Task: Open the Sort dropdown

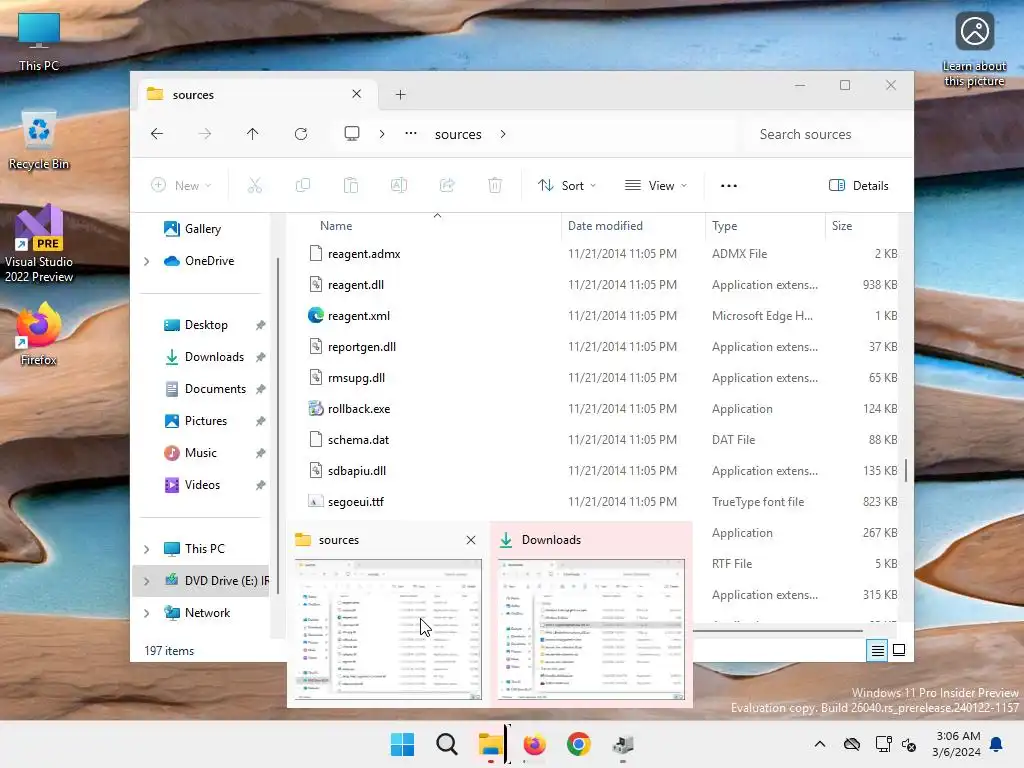Action: click(x=567, y=185)
